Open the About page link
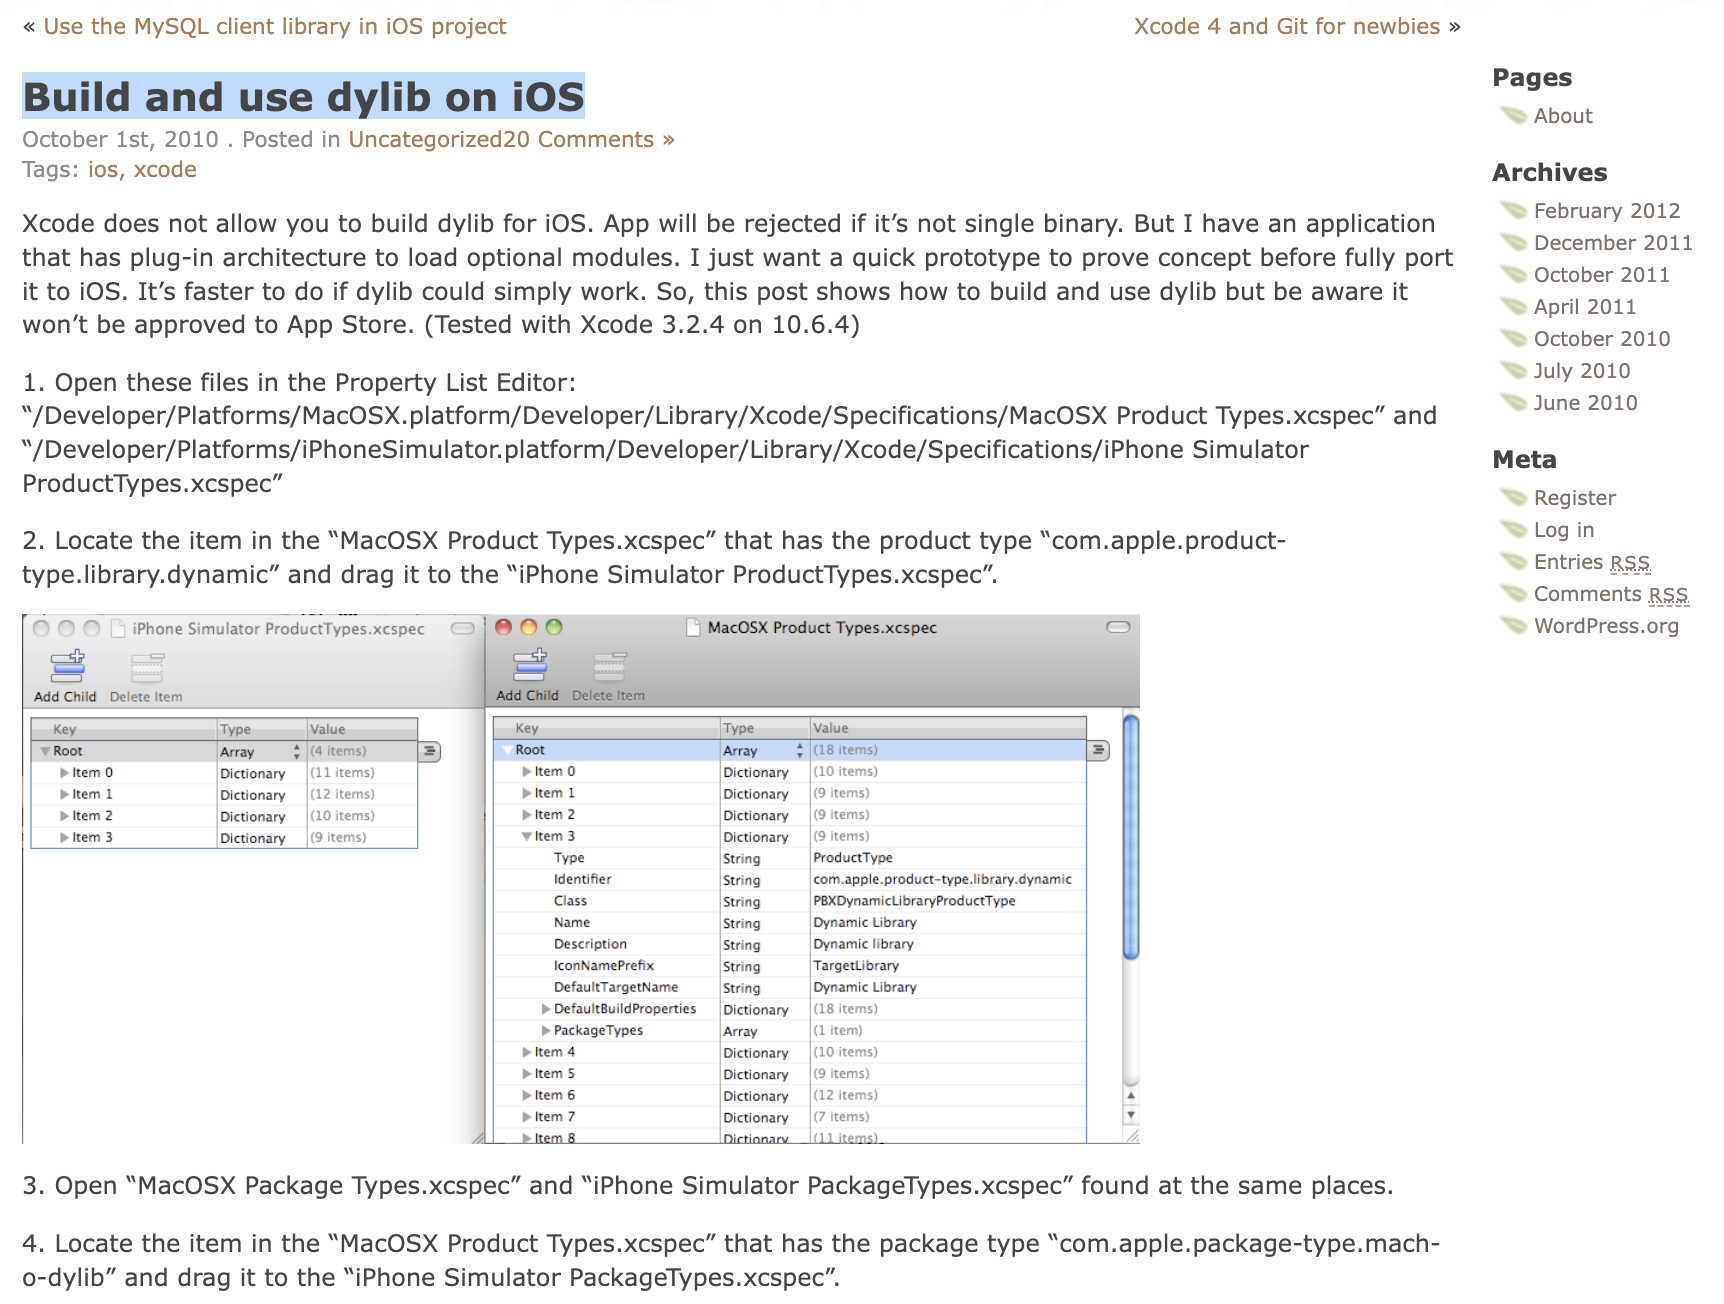This screenshot has width=1724, height=1304. [x=1563, y=116]
